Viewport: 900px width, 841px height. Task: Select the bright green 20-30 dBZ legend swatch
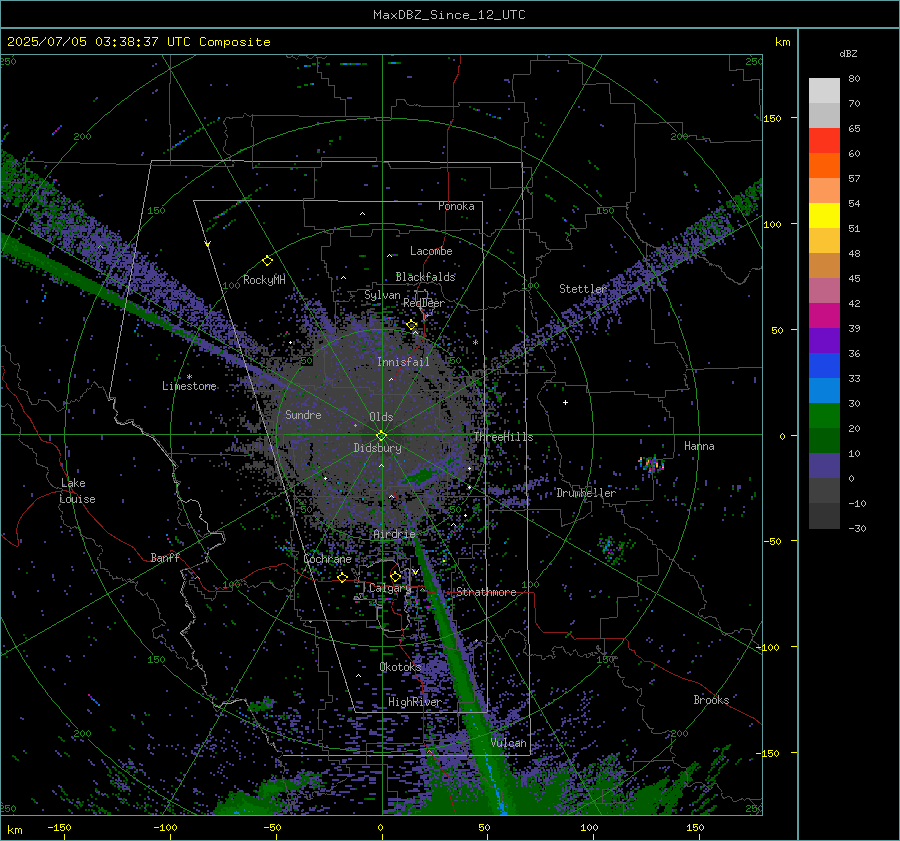coord(824,415)
